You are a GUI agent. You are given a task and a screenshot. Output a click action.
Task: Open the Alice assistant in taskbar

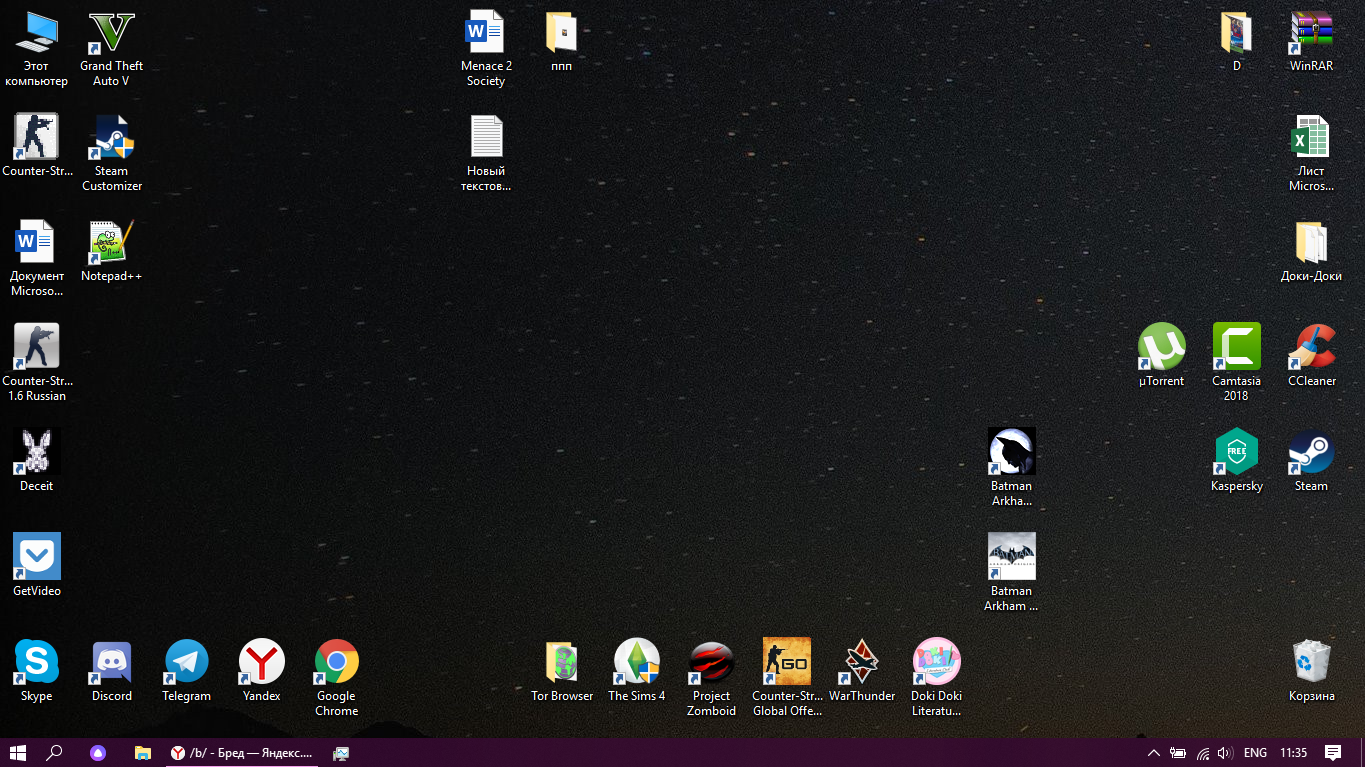click(98, 752)
